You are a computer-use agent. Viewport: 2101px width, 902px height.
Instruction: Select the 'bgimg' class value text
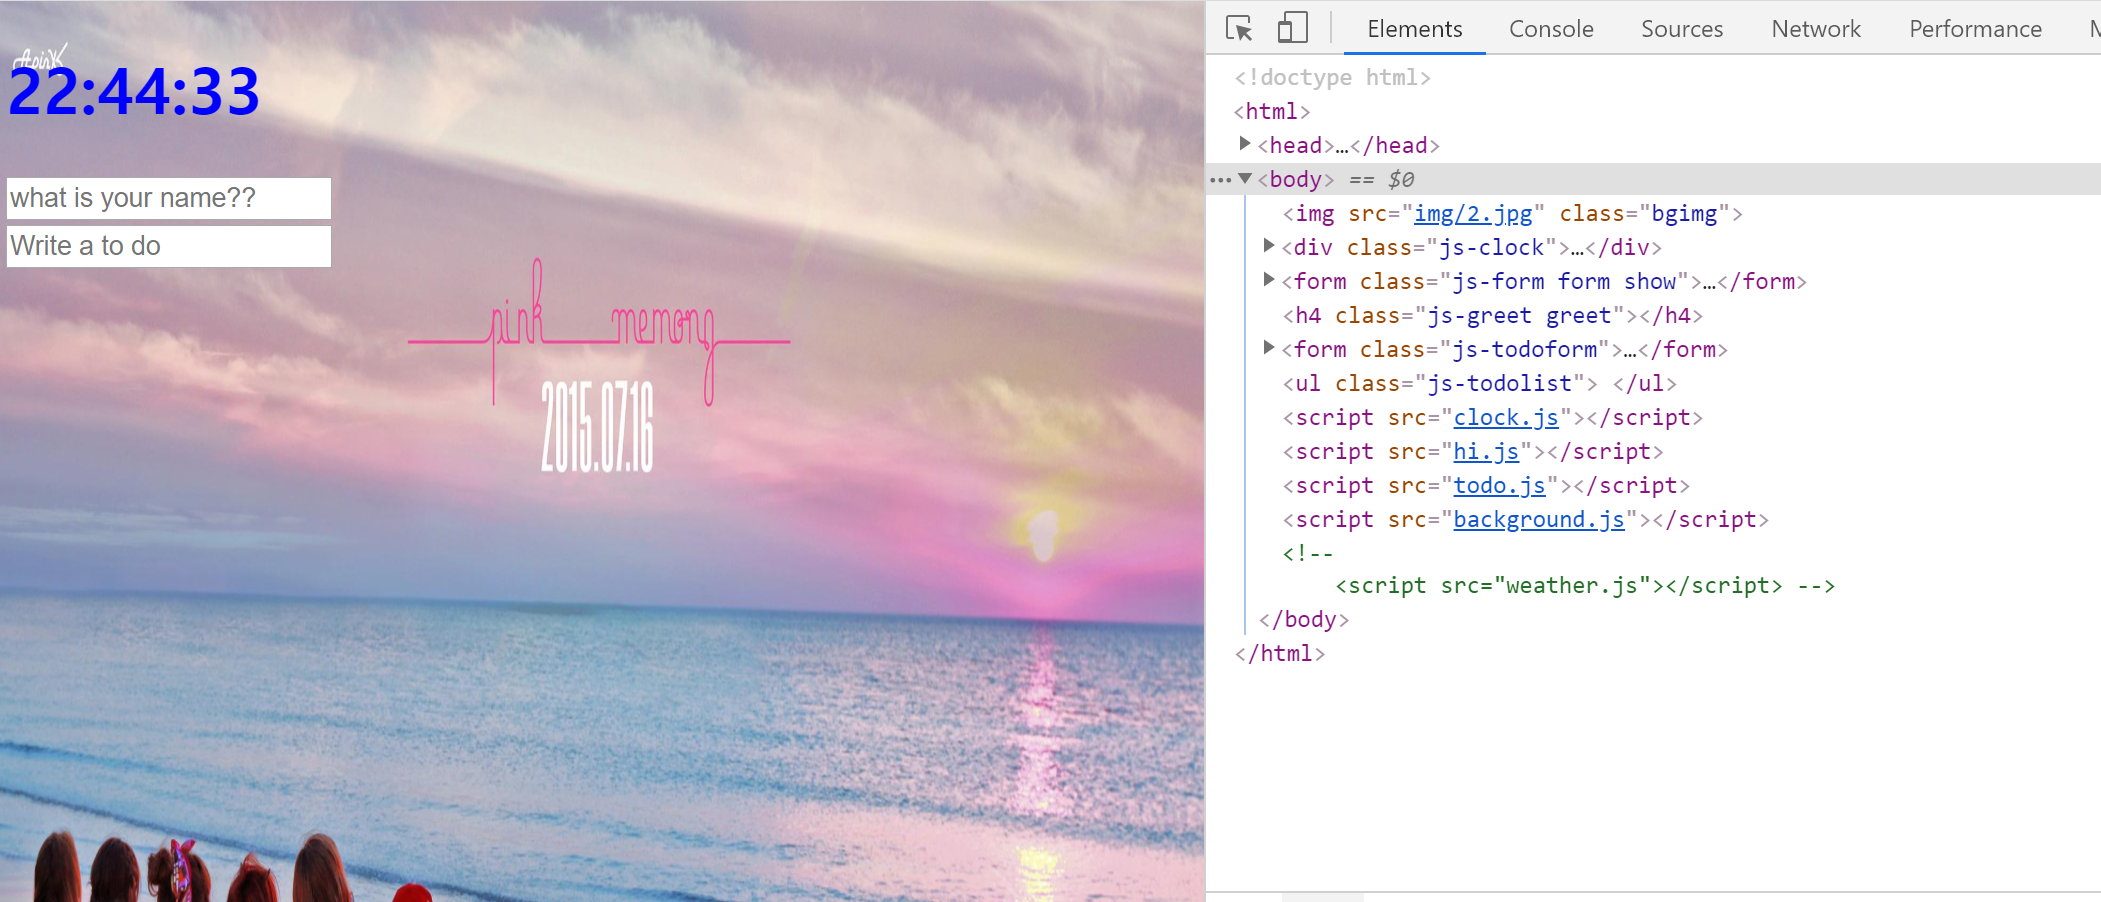point(1684,213)
